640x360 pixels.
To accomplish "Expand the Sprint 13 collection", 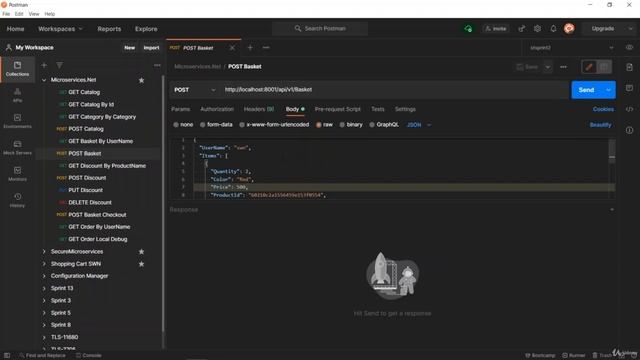I will pyautogui.click(x=44, y=288).
